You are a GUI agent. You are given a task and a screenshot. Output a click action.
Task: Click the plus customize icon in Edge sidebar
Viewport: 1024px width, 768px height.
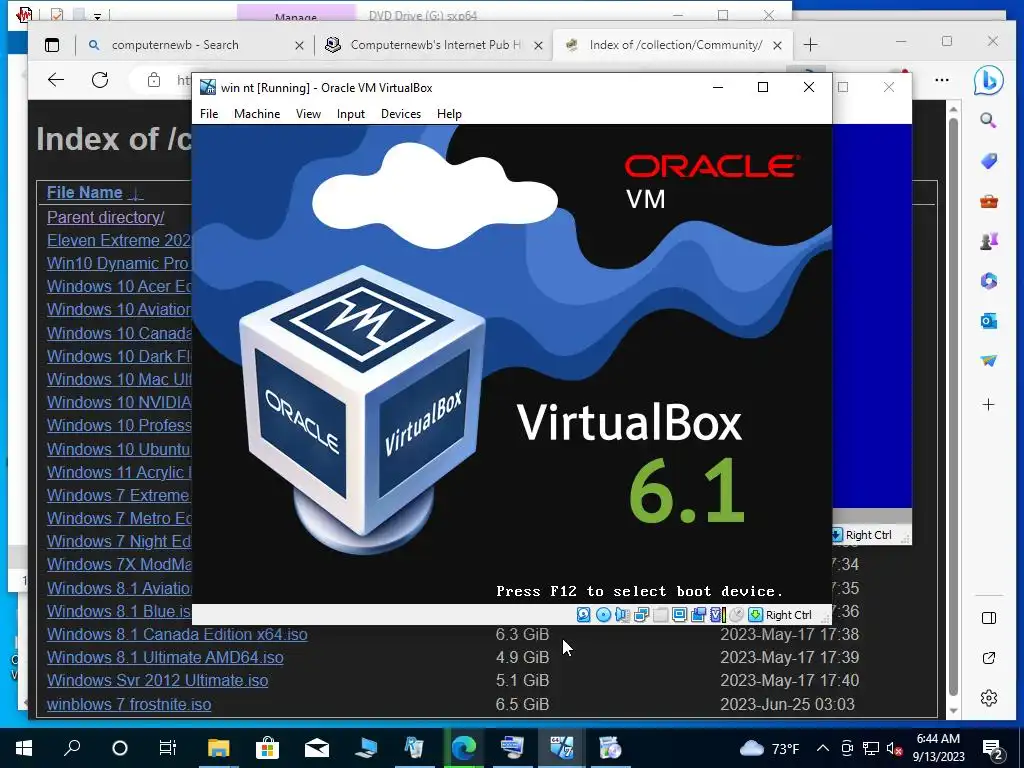[x=989, y=405]
